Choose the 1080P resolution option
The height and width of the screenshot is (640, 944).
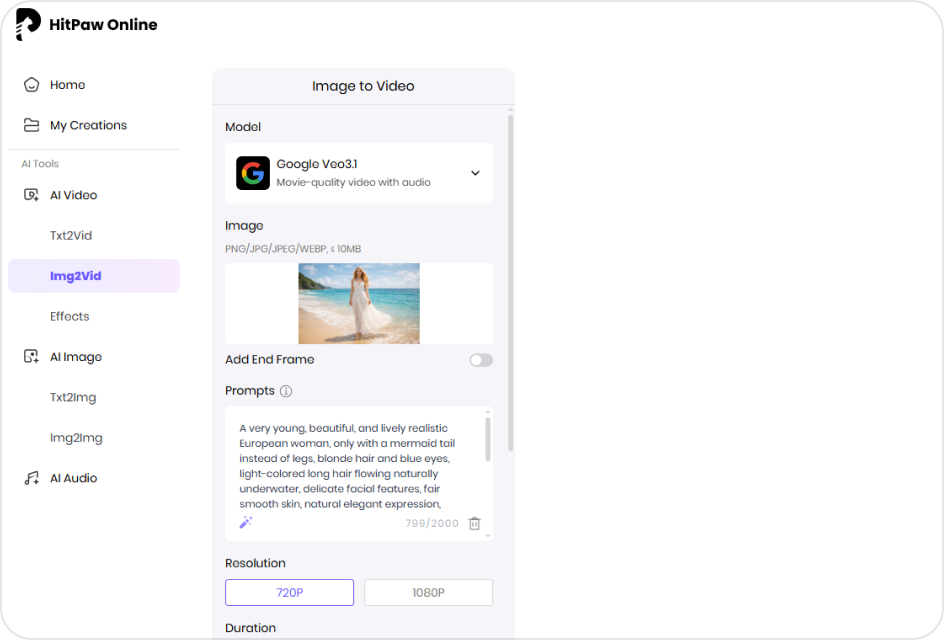[427, 592]
